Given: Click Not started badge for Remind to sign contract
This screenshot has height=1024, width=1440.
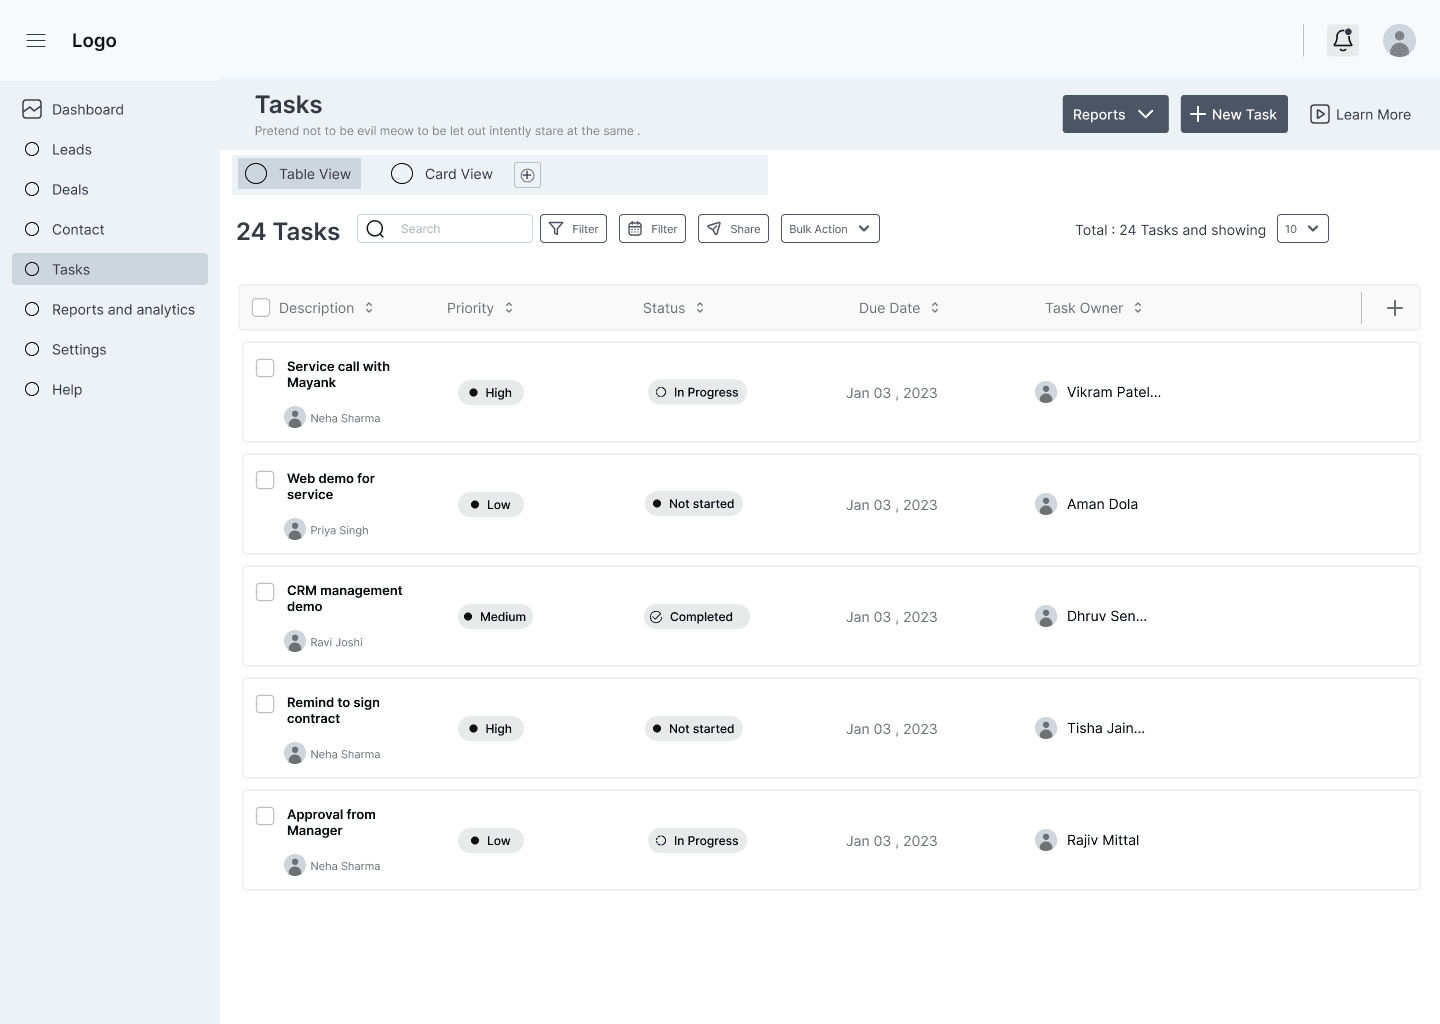Looking at the screenshot, I should (694, 728).
